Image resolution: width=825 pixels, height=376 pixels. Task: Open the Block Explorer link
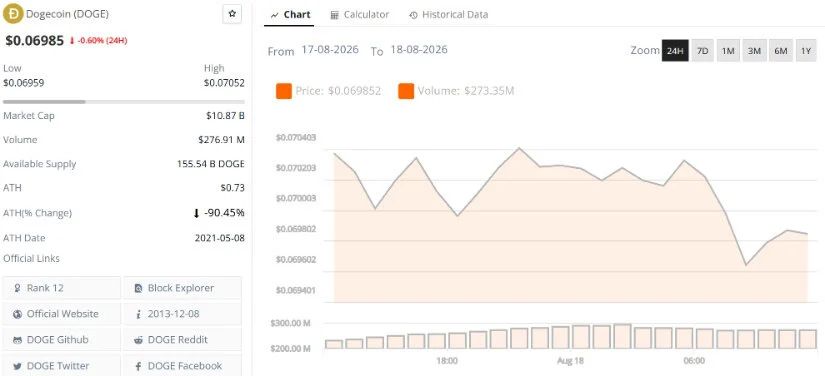(182, 288)
